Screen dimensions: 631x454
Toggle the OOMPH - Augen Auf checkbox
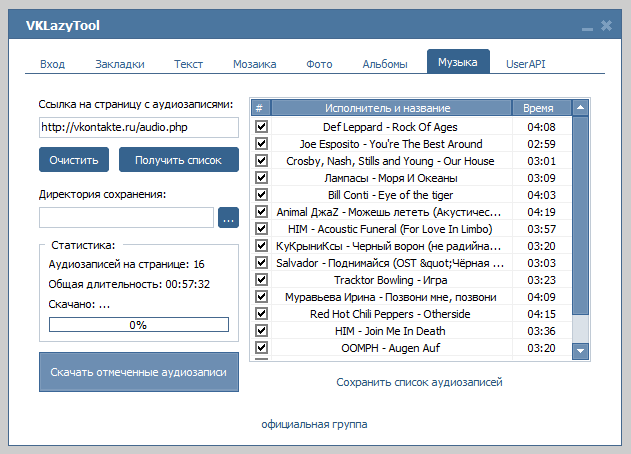point(262,348)
